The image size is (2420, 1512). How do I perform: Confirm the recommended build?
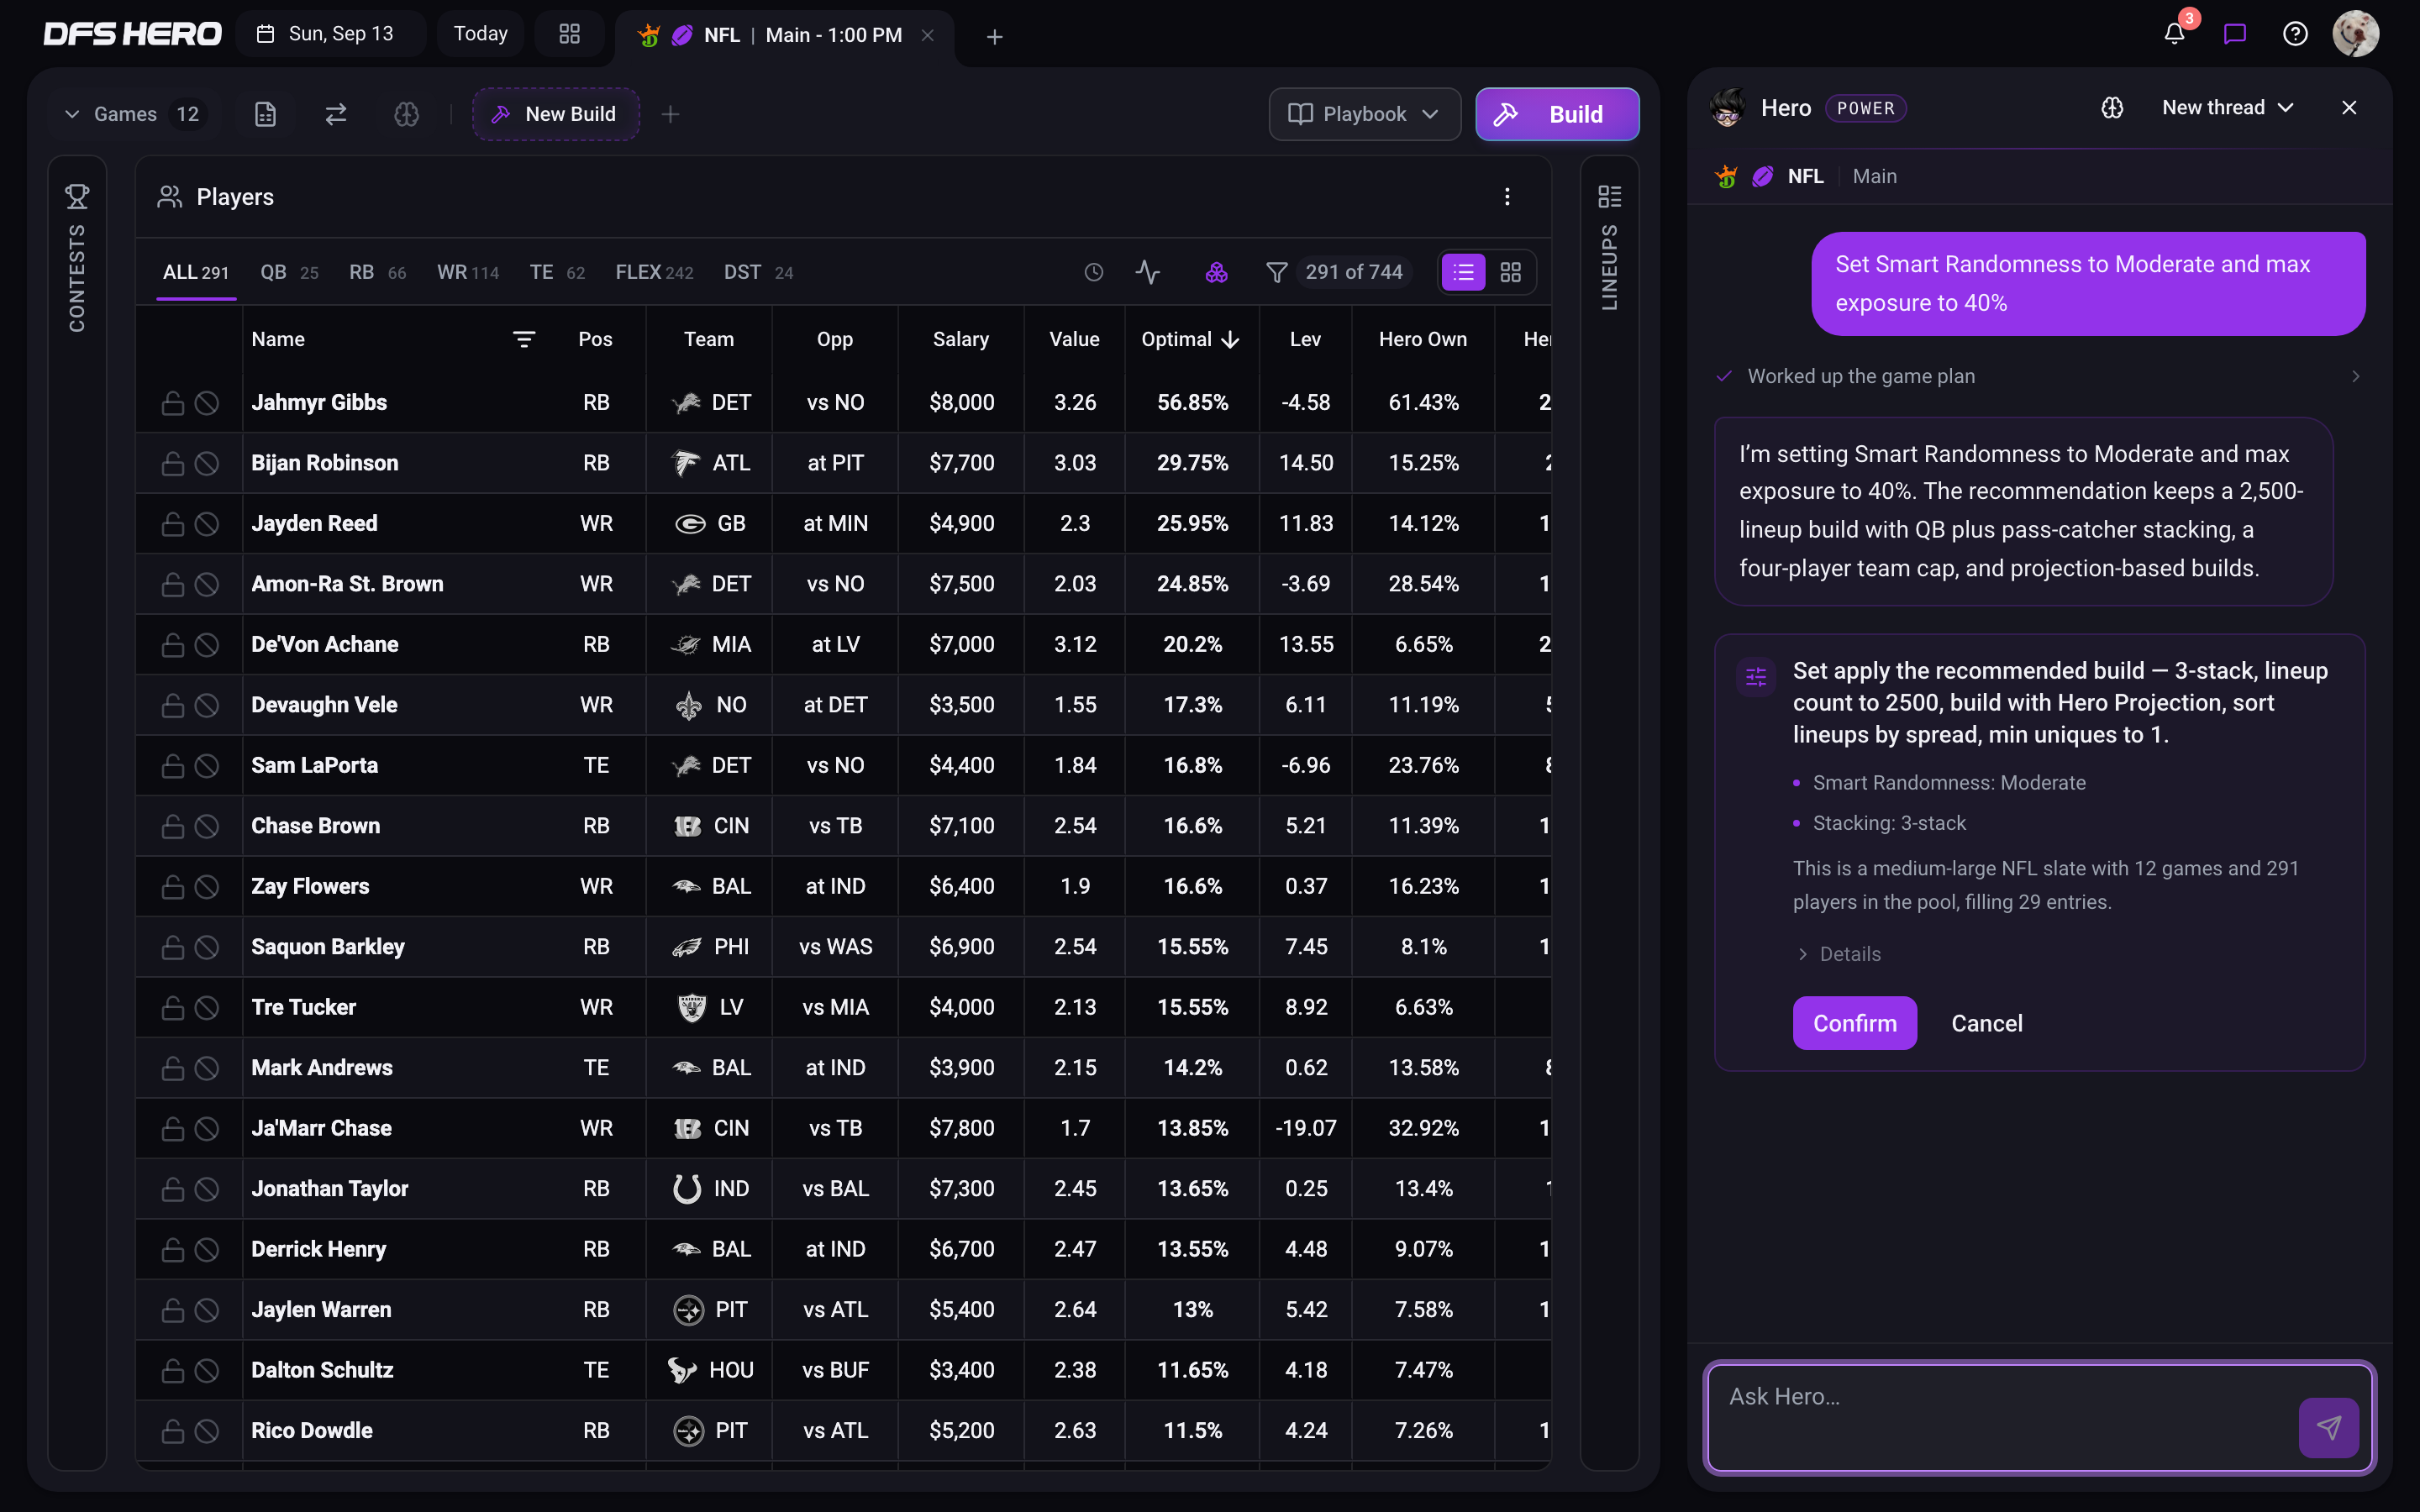tap(1854, 1023)
